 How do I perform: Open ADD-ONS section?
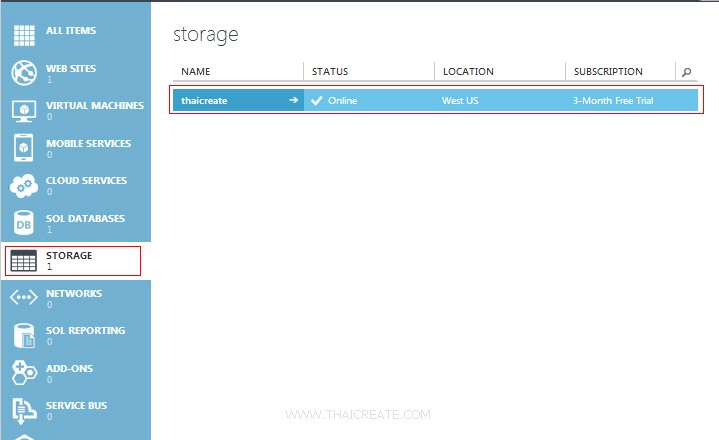click(69, 369)
